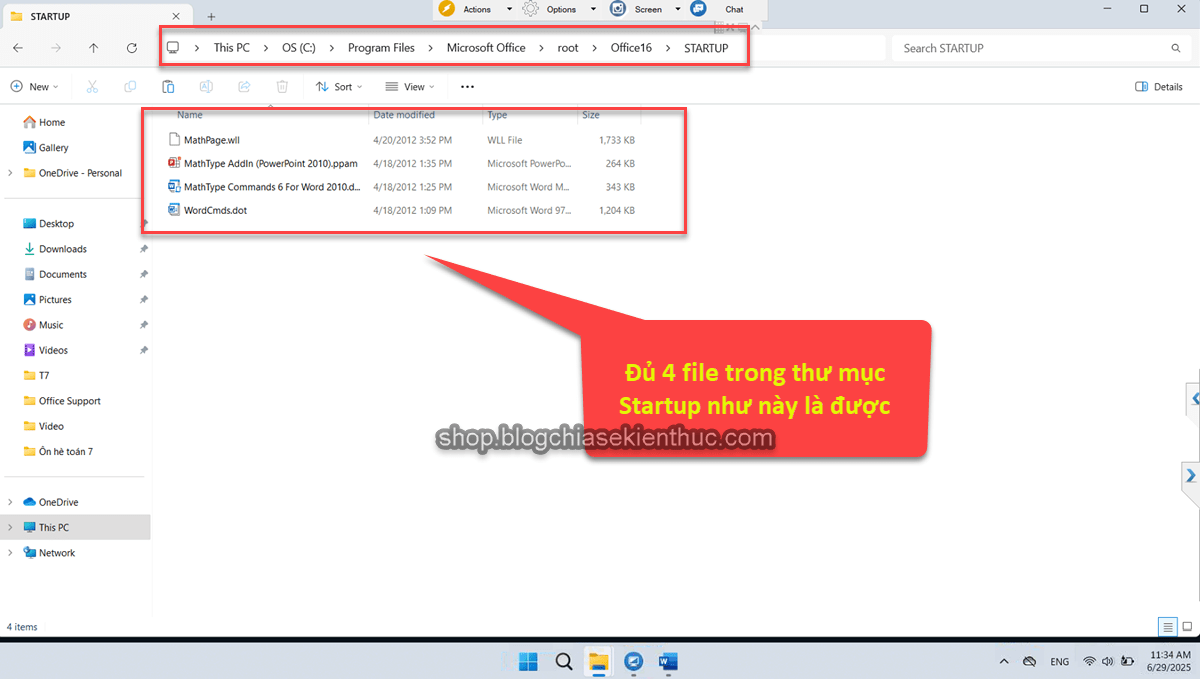Click the Actions pencil icon
The image size is (1200, 679).
pyautogui.click(x=446, y=9)
